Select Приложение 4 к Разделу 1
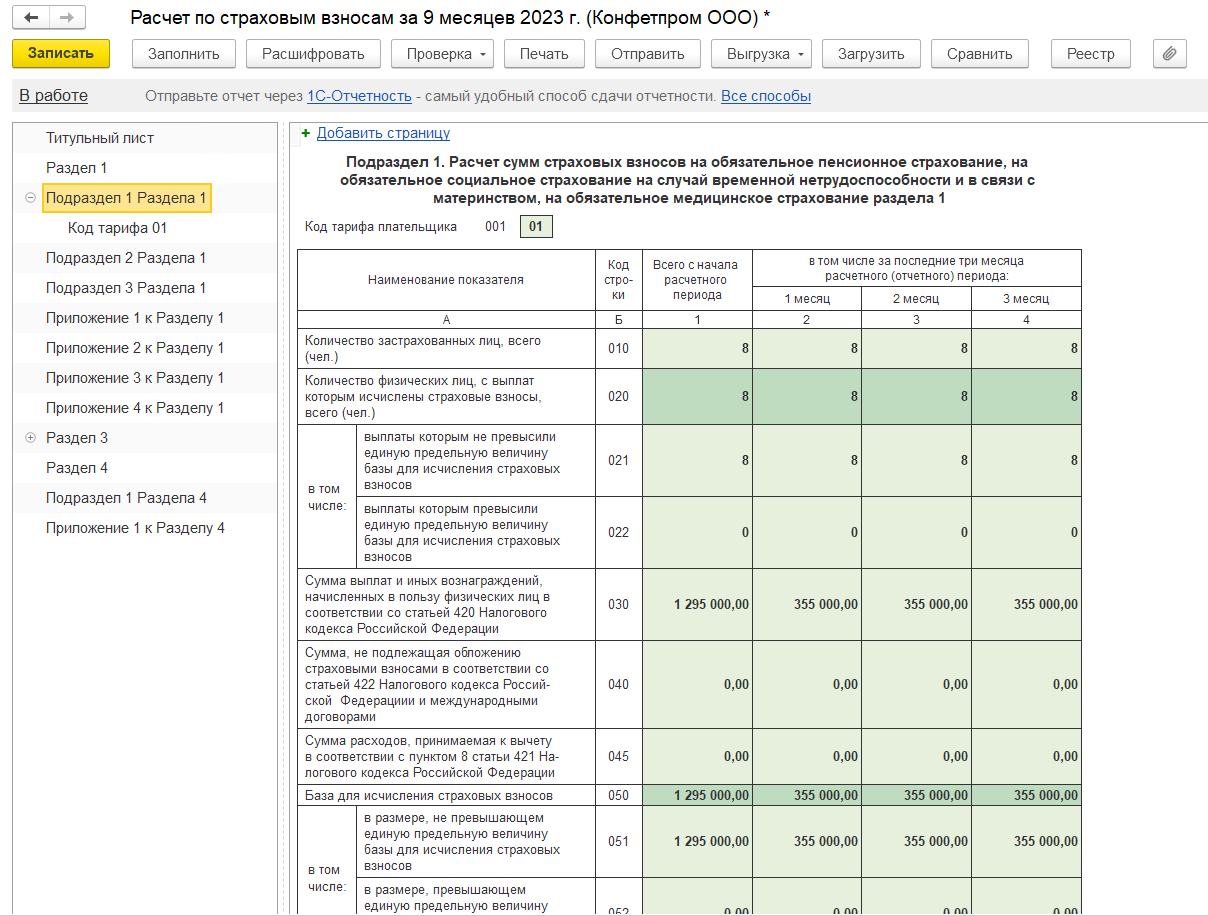 pyautogui.click(x=135, y=408)
